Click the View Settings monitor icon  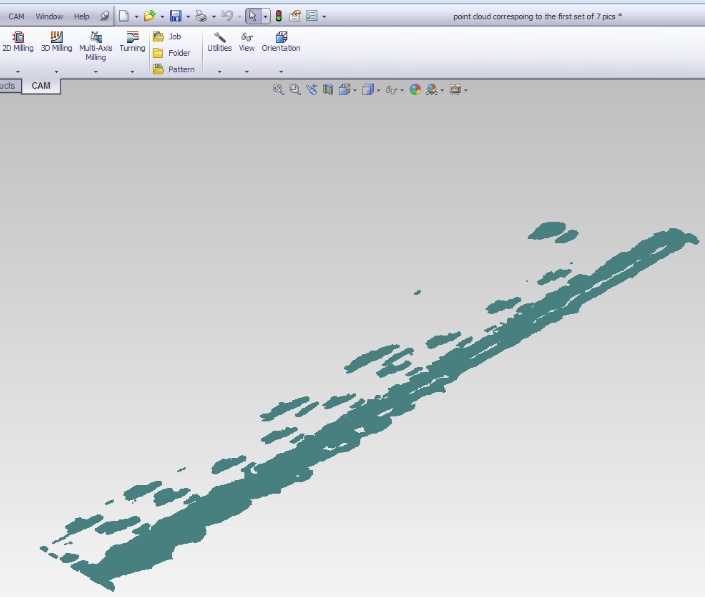click(x=455, y=90)
